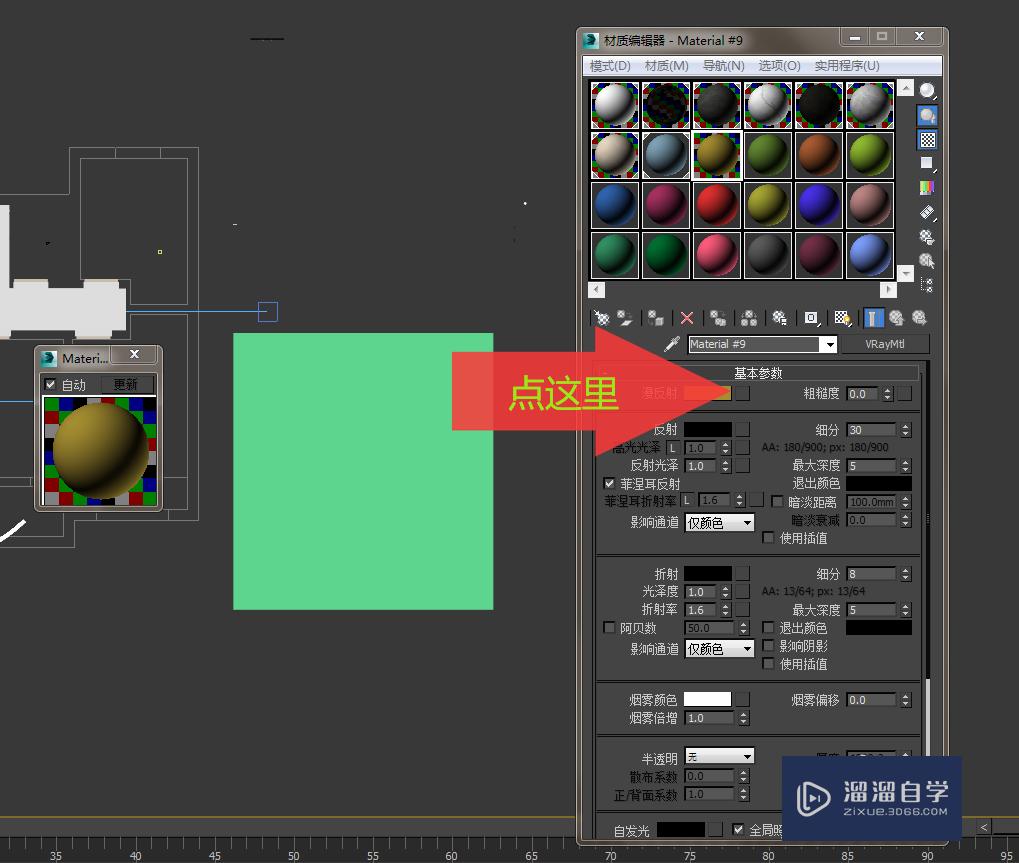The height and width of the screenshot is (863, 1019).
Task: Open the 选项(O) menu
Action: pos(779,66)
